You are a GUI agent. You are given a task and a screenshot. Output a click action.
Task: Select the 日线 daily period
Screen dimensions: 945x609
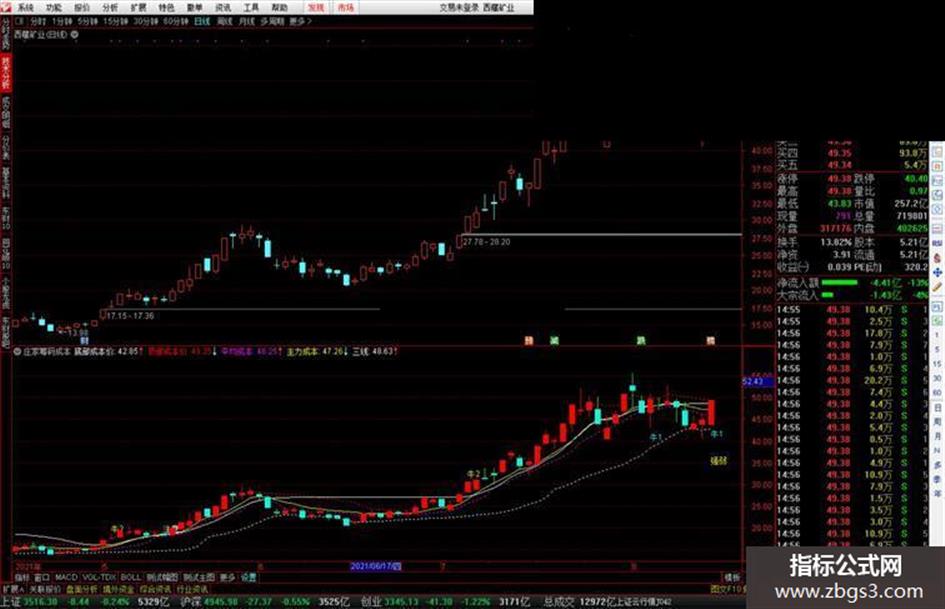click(x=202, y=21)
